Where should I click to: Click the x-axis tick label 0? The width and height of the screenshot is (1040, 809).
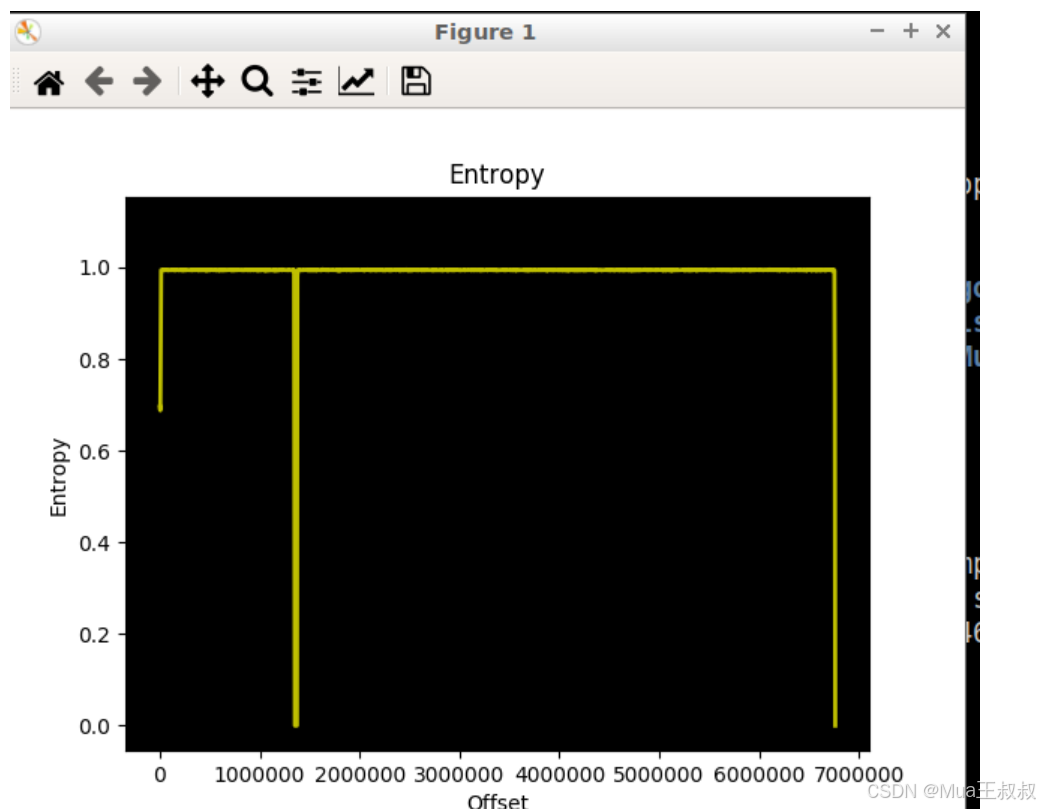click(161, 775)
